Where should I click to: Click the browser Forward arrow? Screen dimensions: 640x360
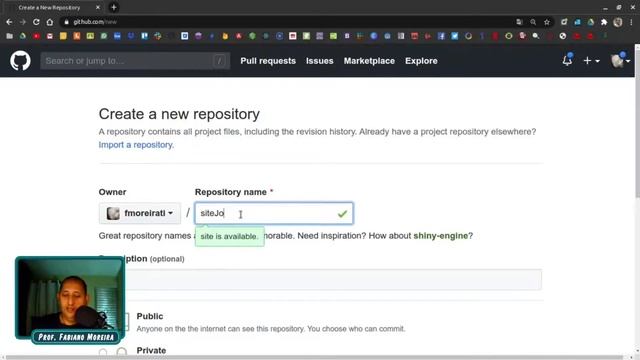[x=22, y=22]
